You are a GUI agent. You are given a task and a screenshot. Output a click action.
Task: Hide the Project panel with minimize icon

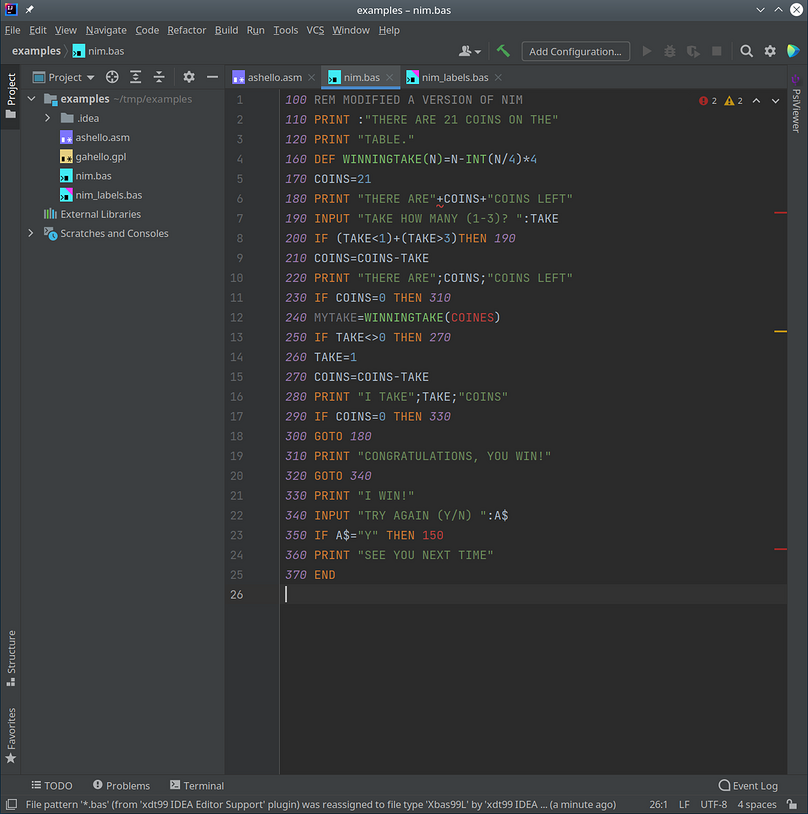coord(213,77)
